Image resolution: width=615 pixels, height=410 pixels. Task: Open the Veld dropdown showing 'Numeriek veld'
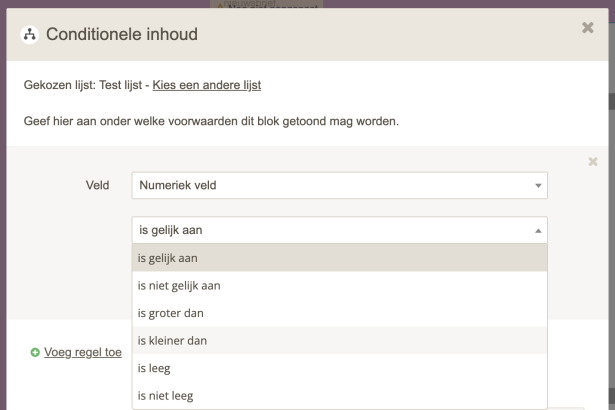tap(330, 185)
